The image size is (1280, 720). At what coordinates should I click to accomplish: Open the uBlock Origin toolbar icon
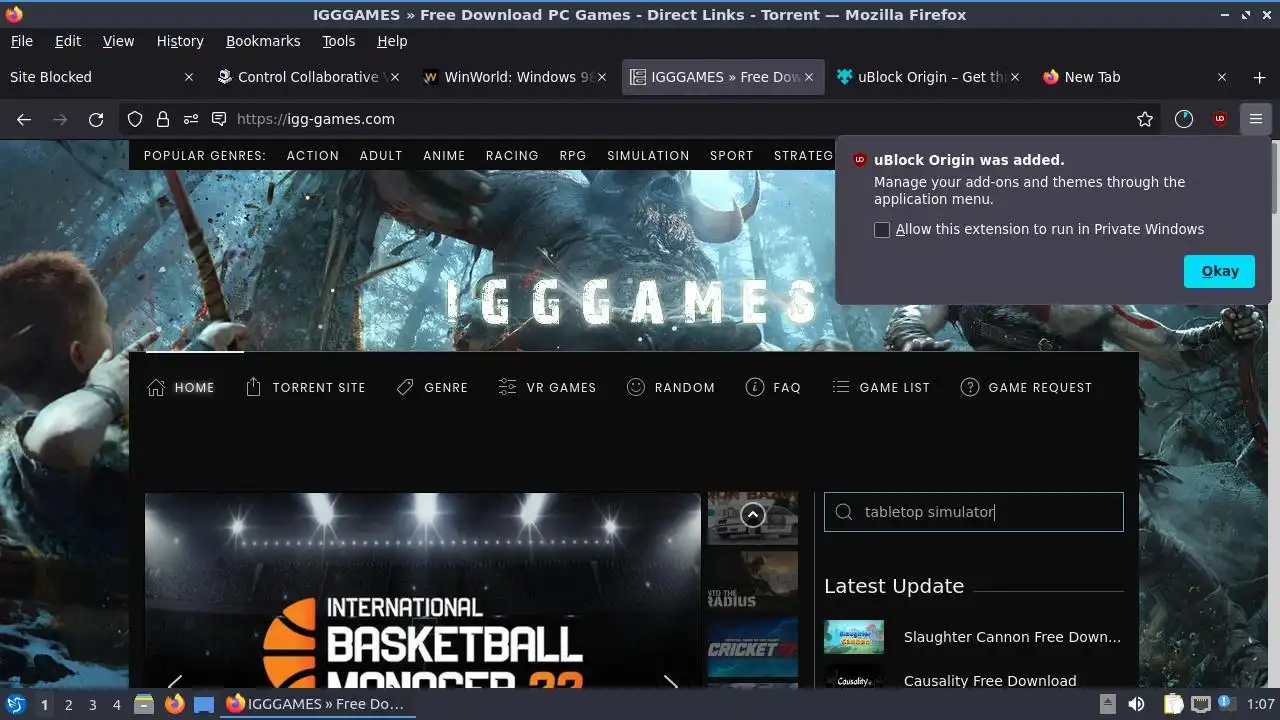[1220, 119]
